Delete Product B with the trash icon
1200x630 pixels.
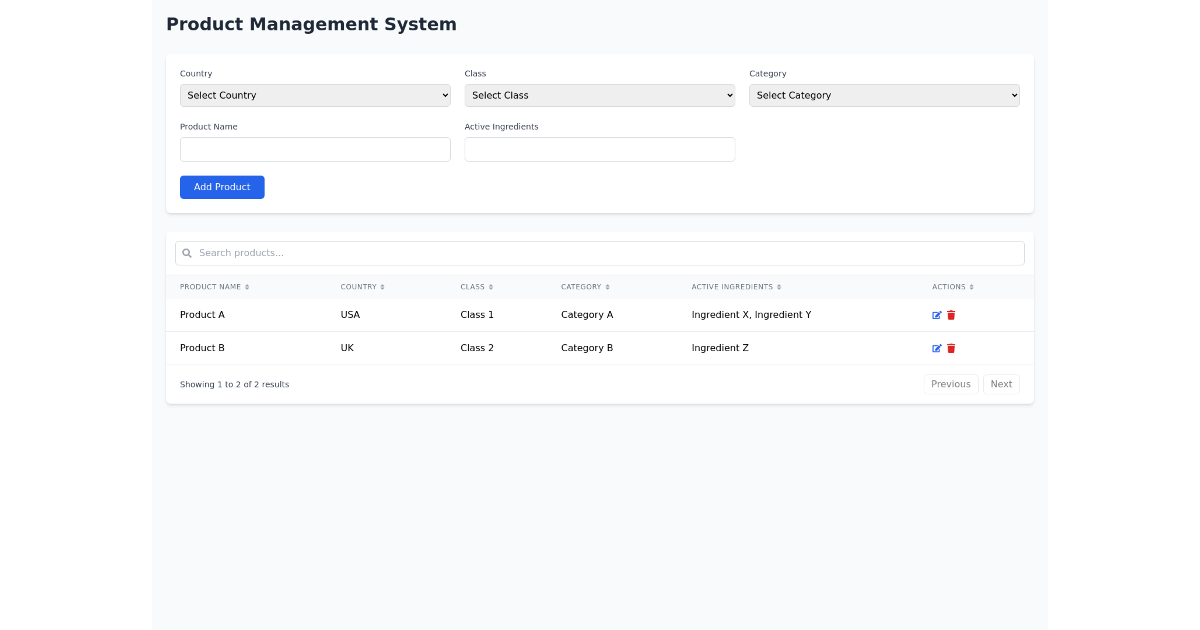pyautogui.click(x=950, y=348)
